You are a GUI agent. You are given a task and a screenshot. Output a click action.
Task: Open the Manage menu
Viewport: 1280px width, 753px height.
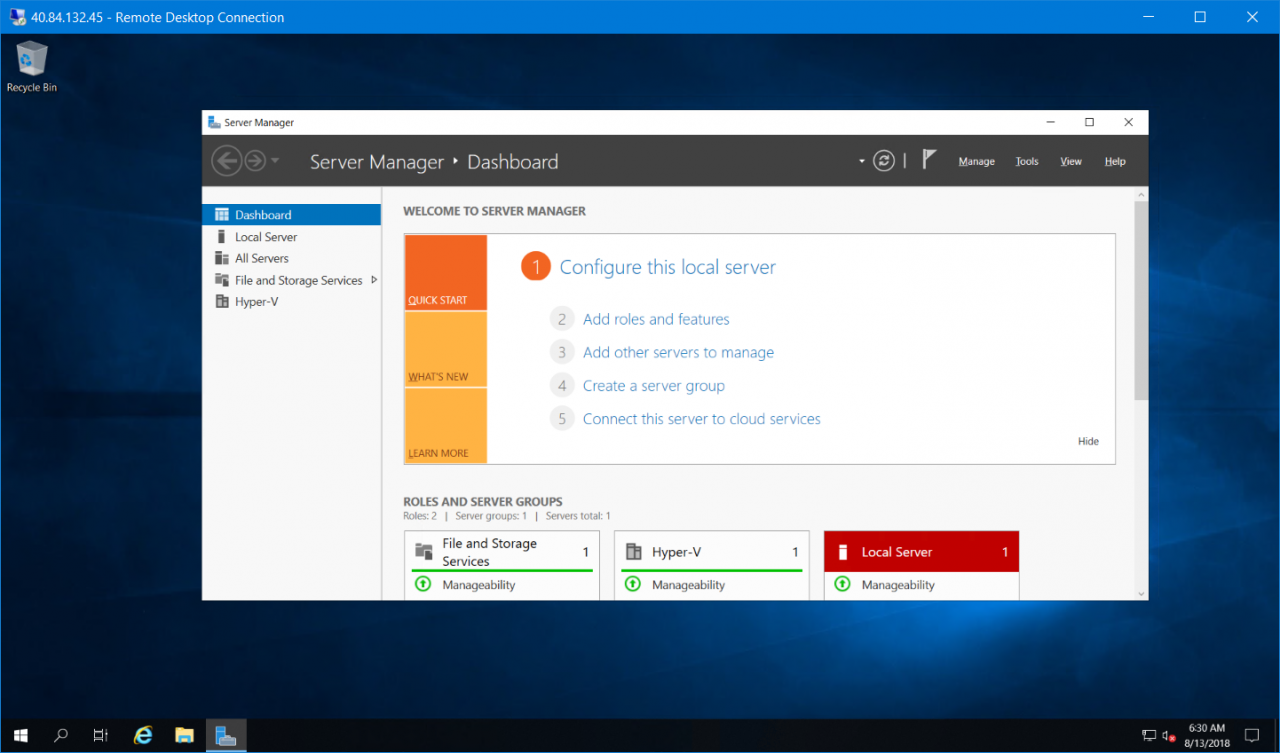[976, 161]
